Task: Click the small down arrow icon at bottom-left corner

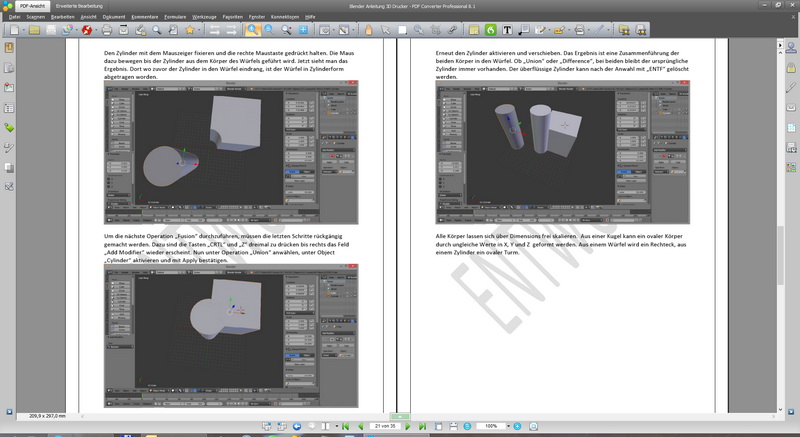Action: 9,412
